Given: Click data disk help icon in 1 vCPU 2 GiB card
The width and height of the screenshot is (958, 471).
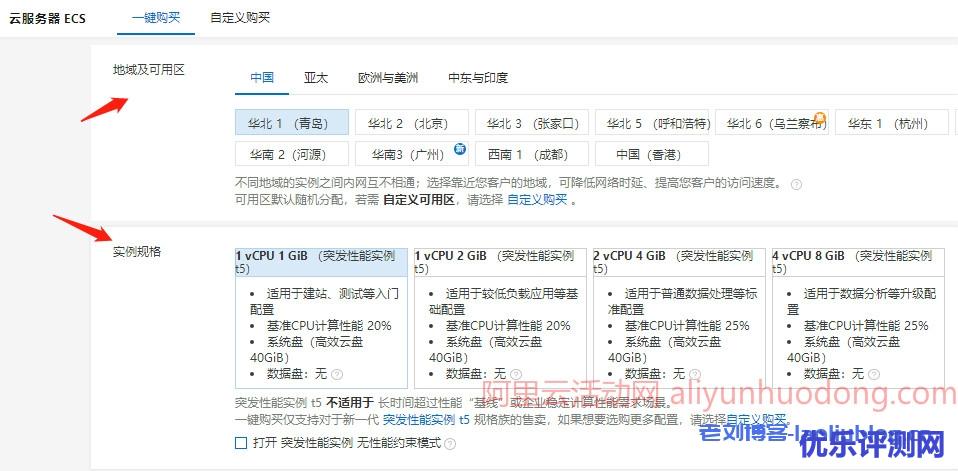Looking at the screenshot, I should [x=516, y=374].
